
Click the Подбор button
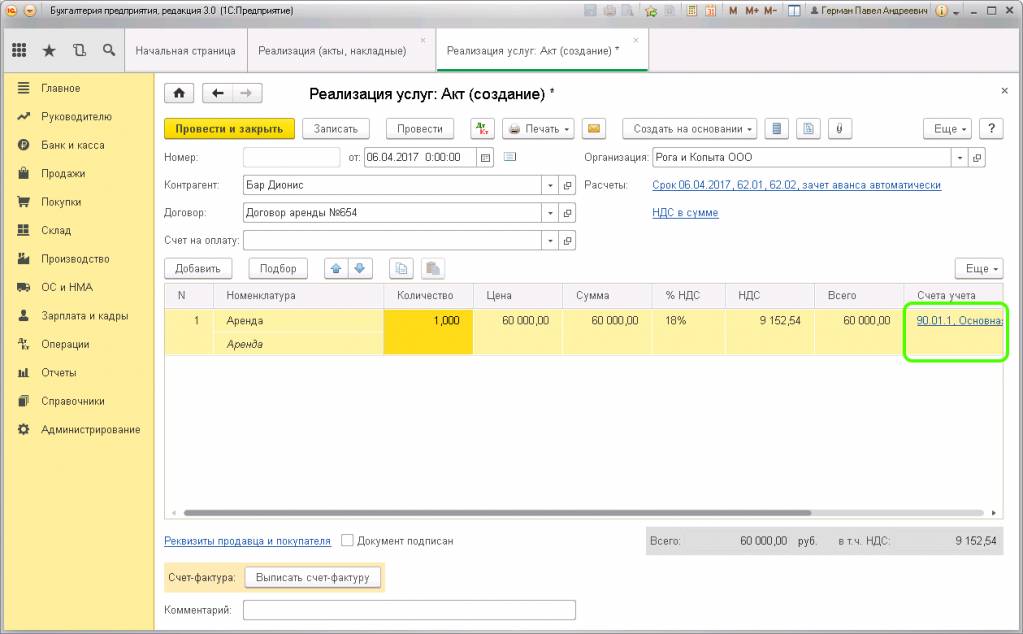pyautogui.click(x=278, y=268)
